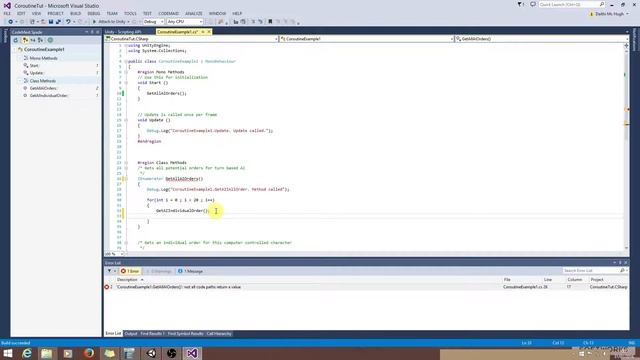Select Class Methods region in Spade tree

(42, 81)
